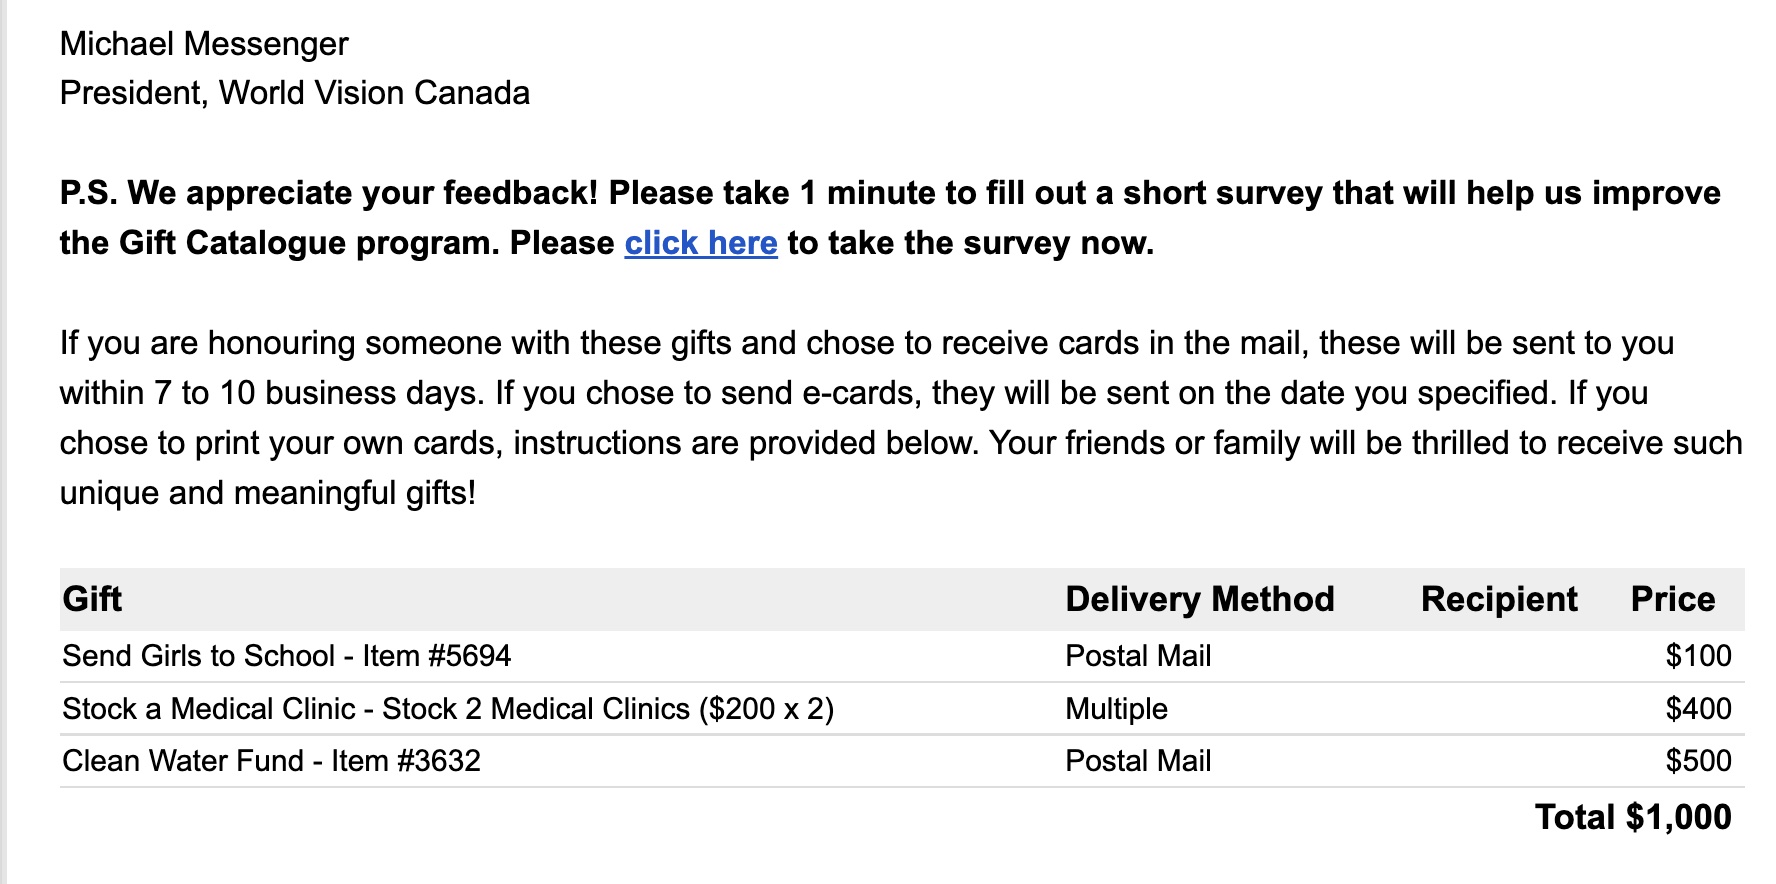Viewport: 1776px width, 884px height.
Task: Click the Delivery Method column header
Action: coord(1199,599)
